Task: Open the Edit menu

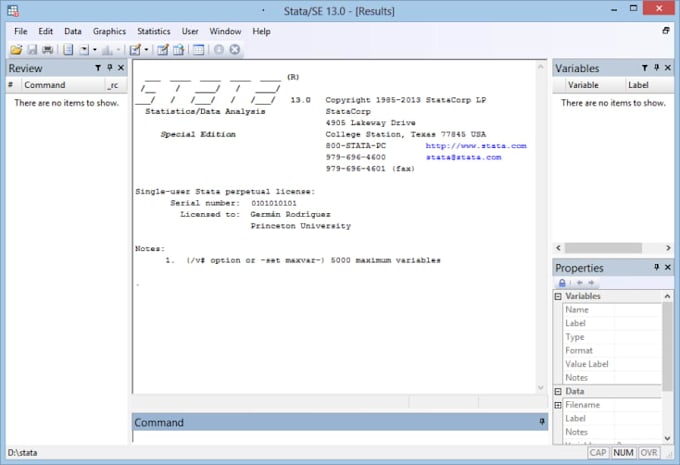Action: pos(46,31)
